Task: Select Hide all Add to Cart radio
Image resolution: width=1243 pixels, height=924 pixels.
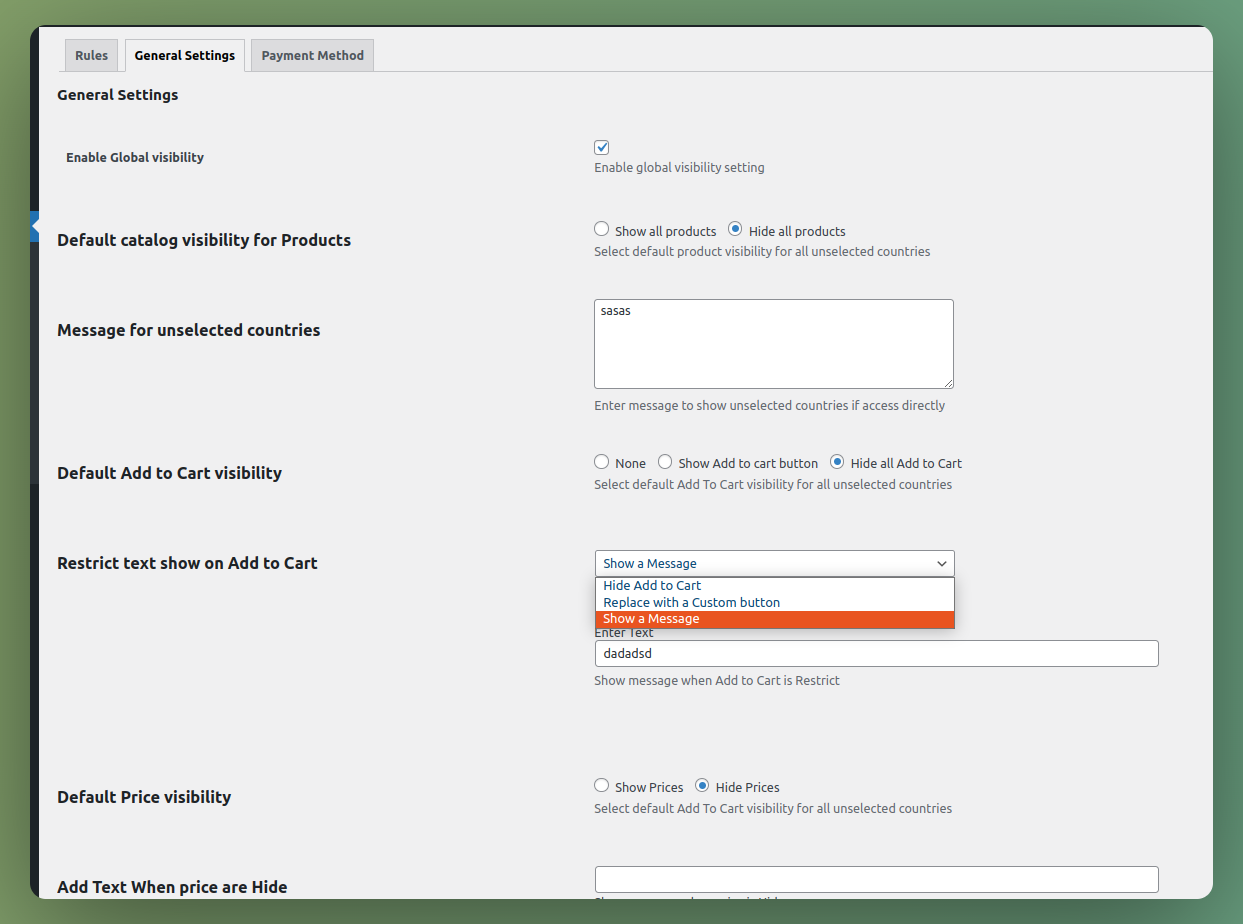Action: (838, 462)
